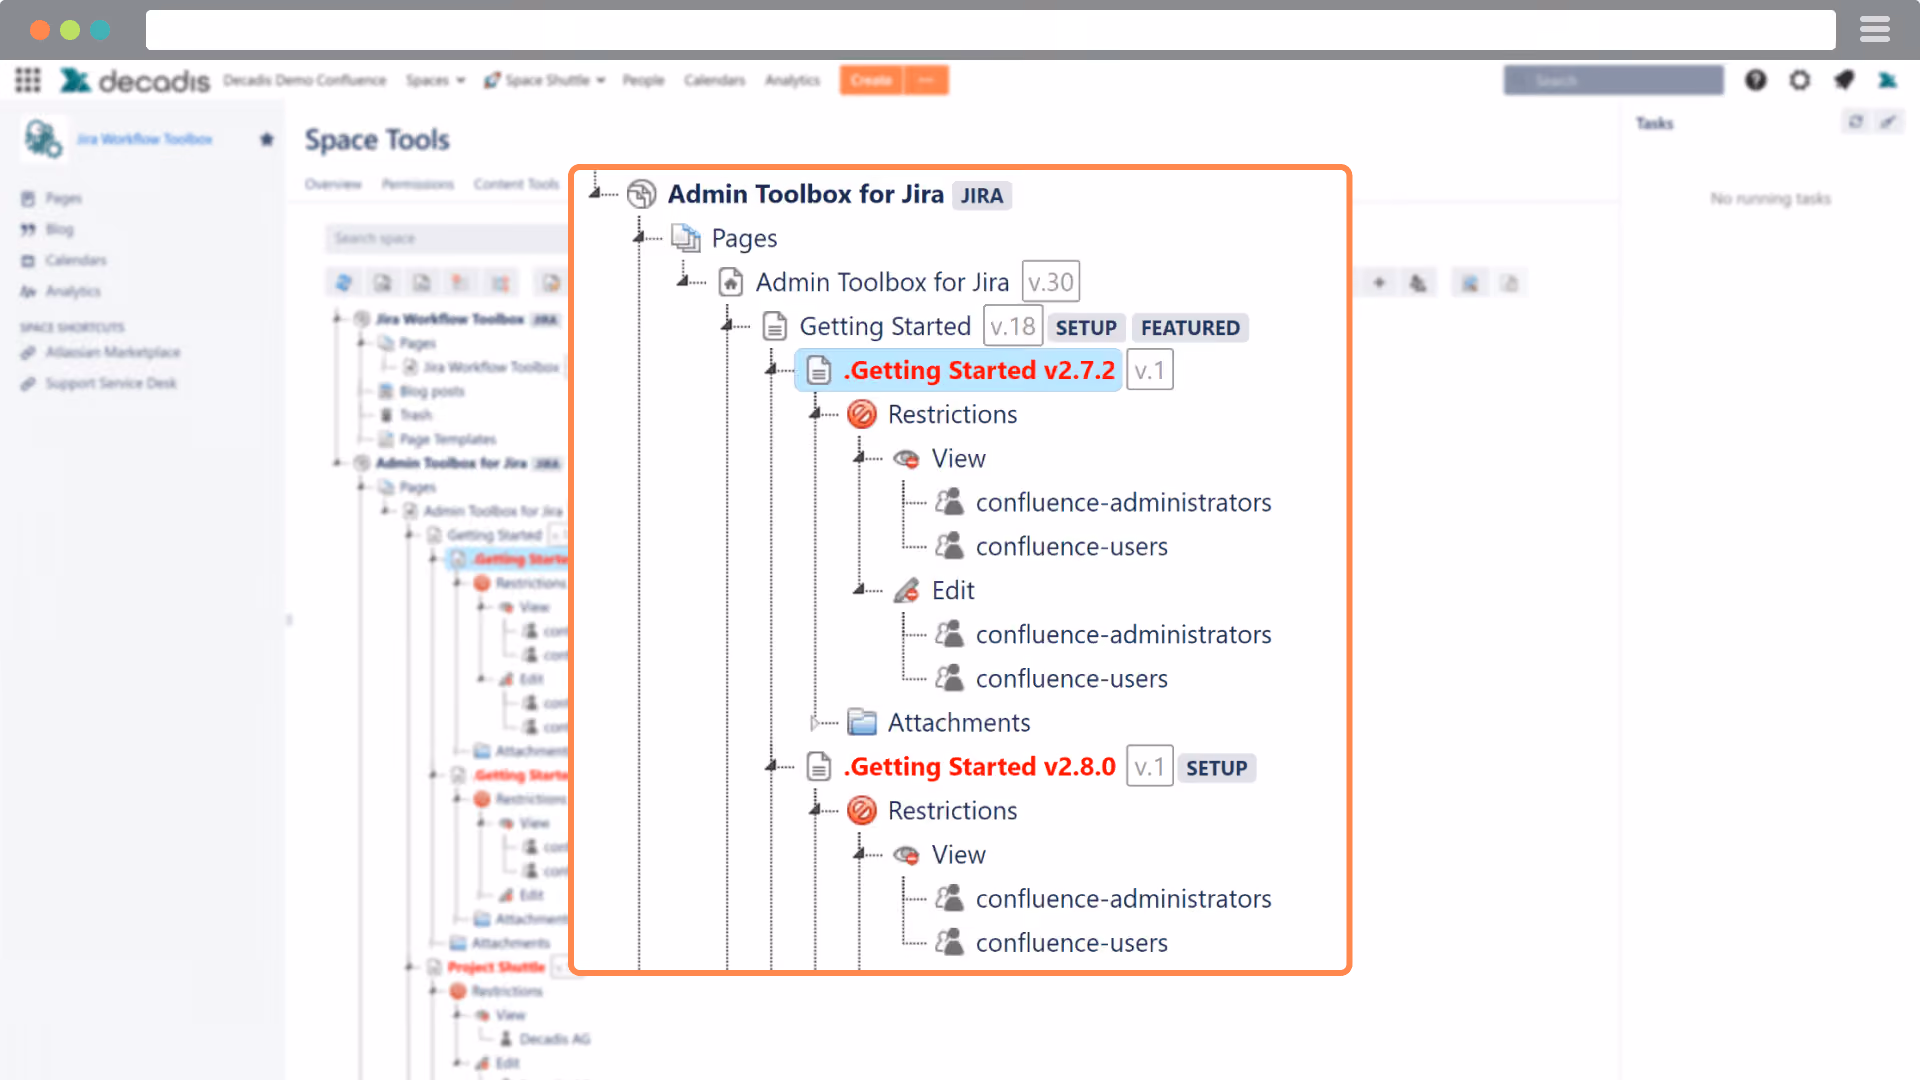Click the Attachments folder icon

click(x=862, y=722)
